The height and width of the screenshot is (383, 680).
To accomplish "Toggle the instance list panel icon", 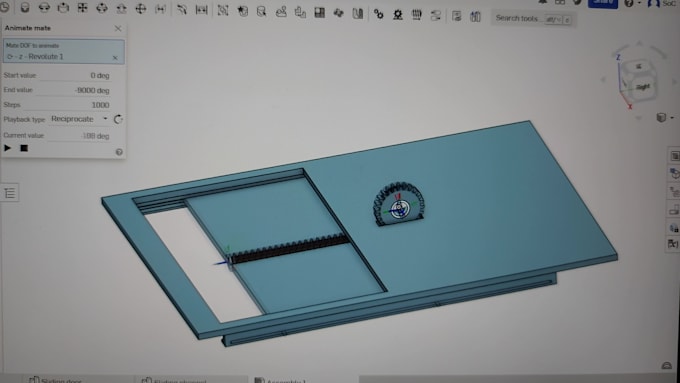I will [10, 193].
